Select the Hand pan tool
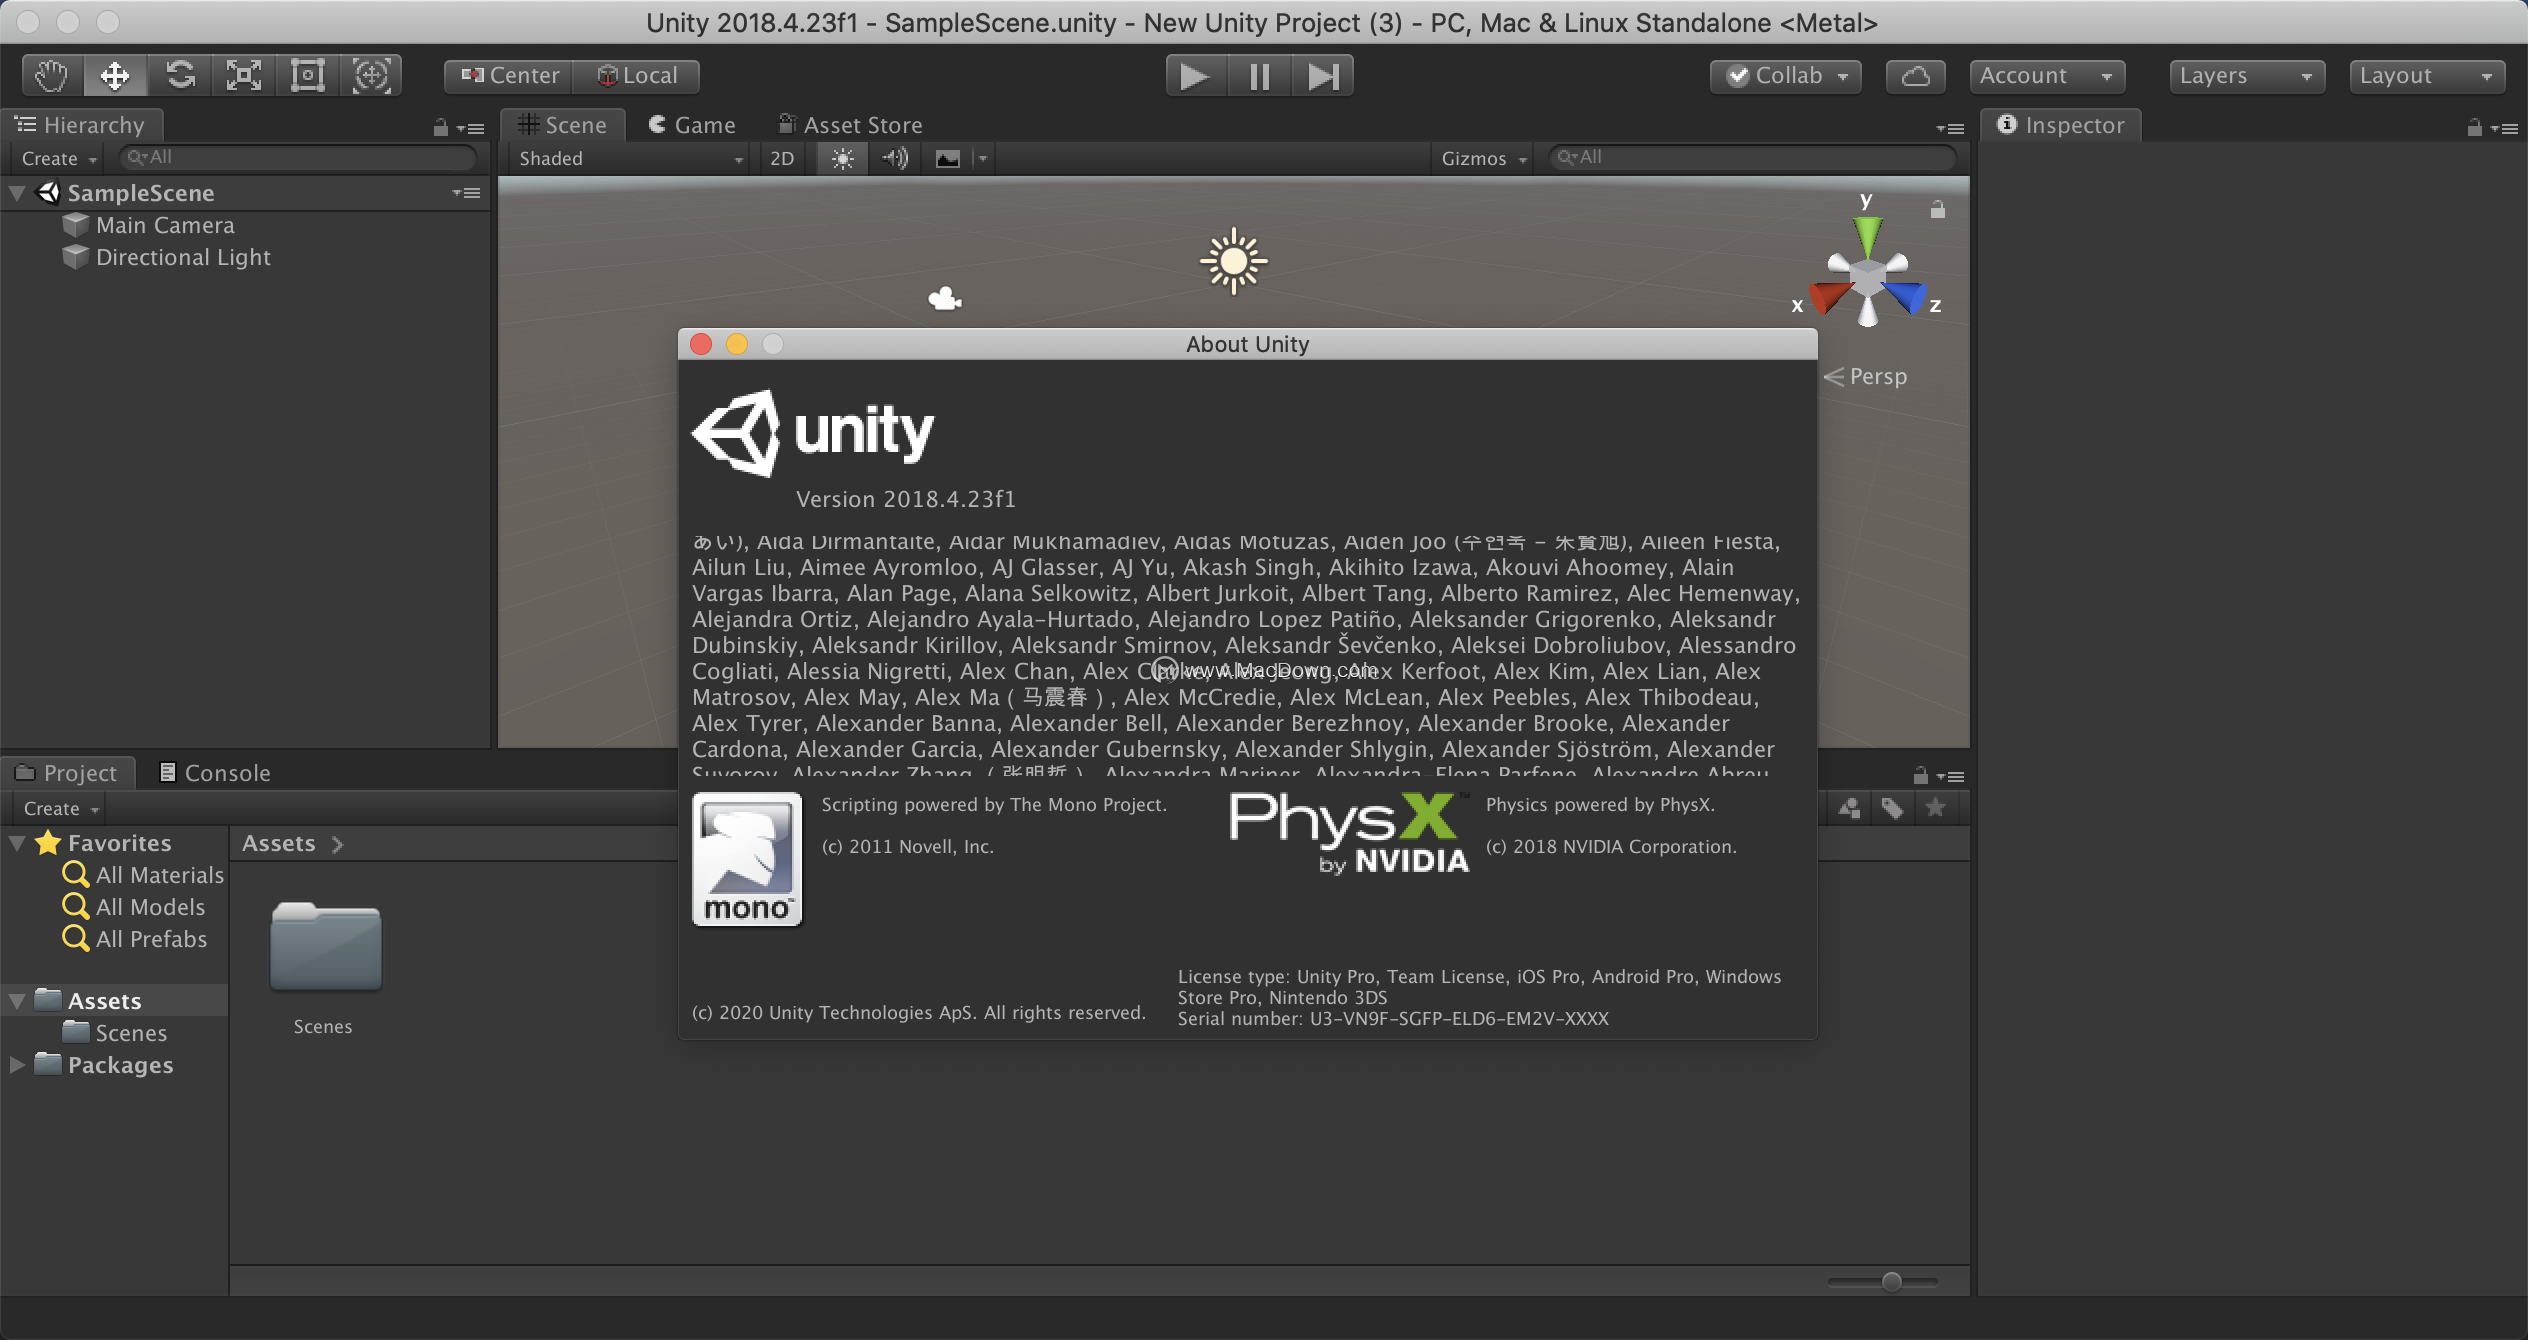The width and height of the screenshot is (2528, 1340). (47, 75)
